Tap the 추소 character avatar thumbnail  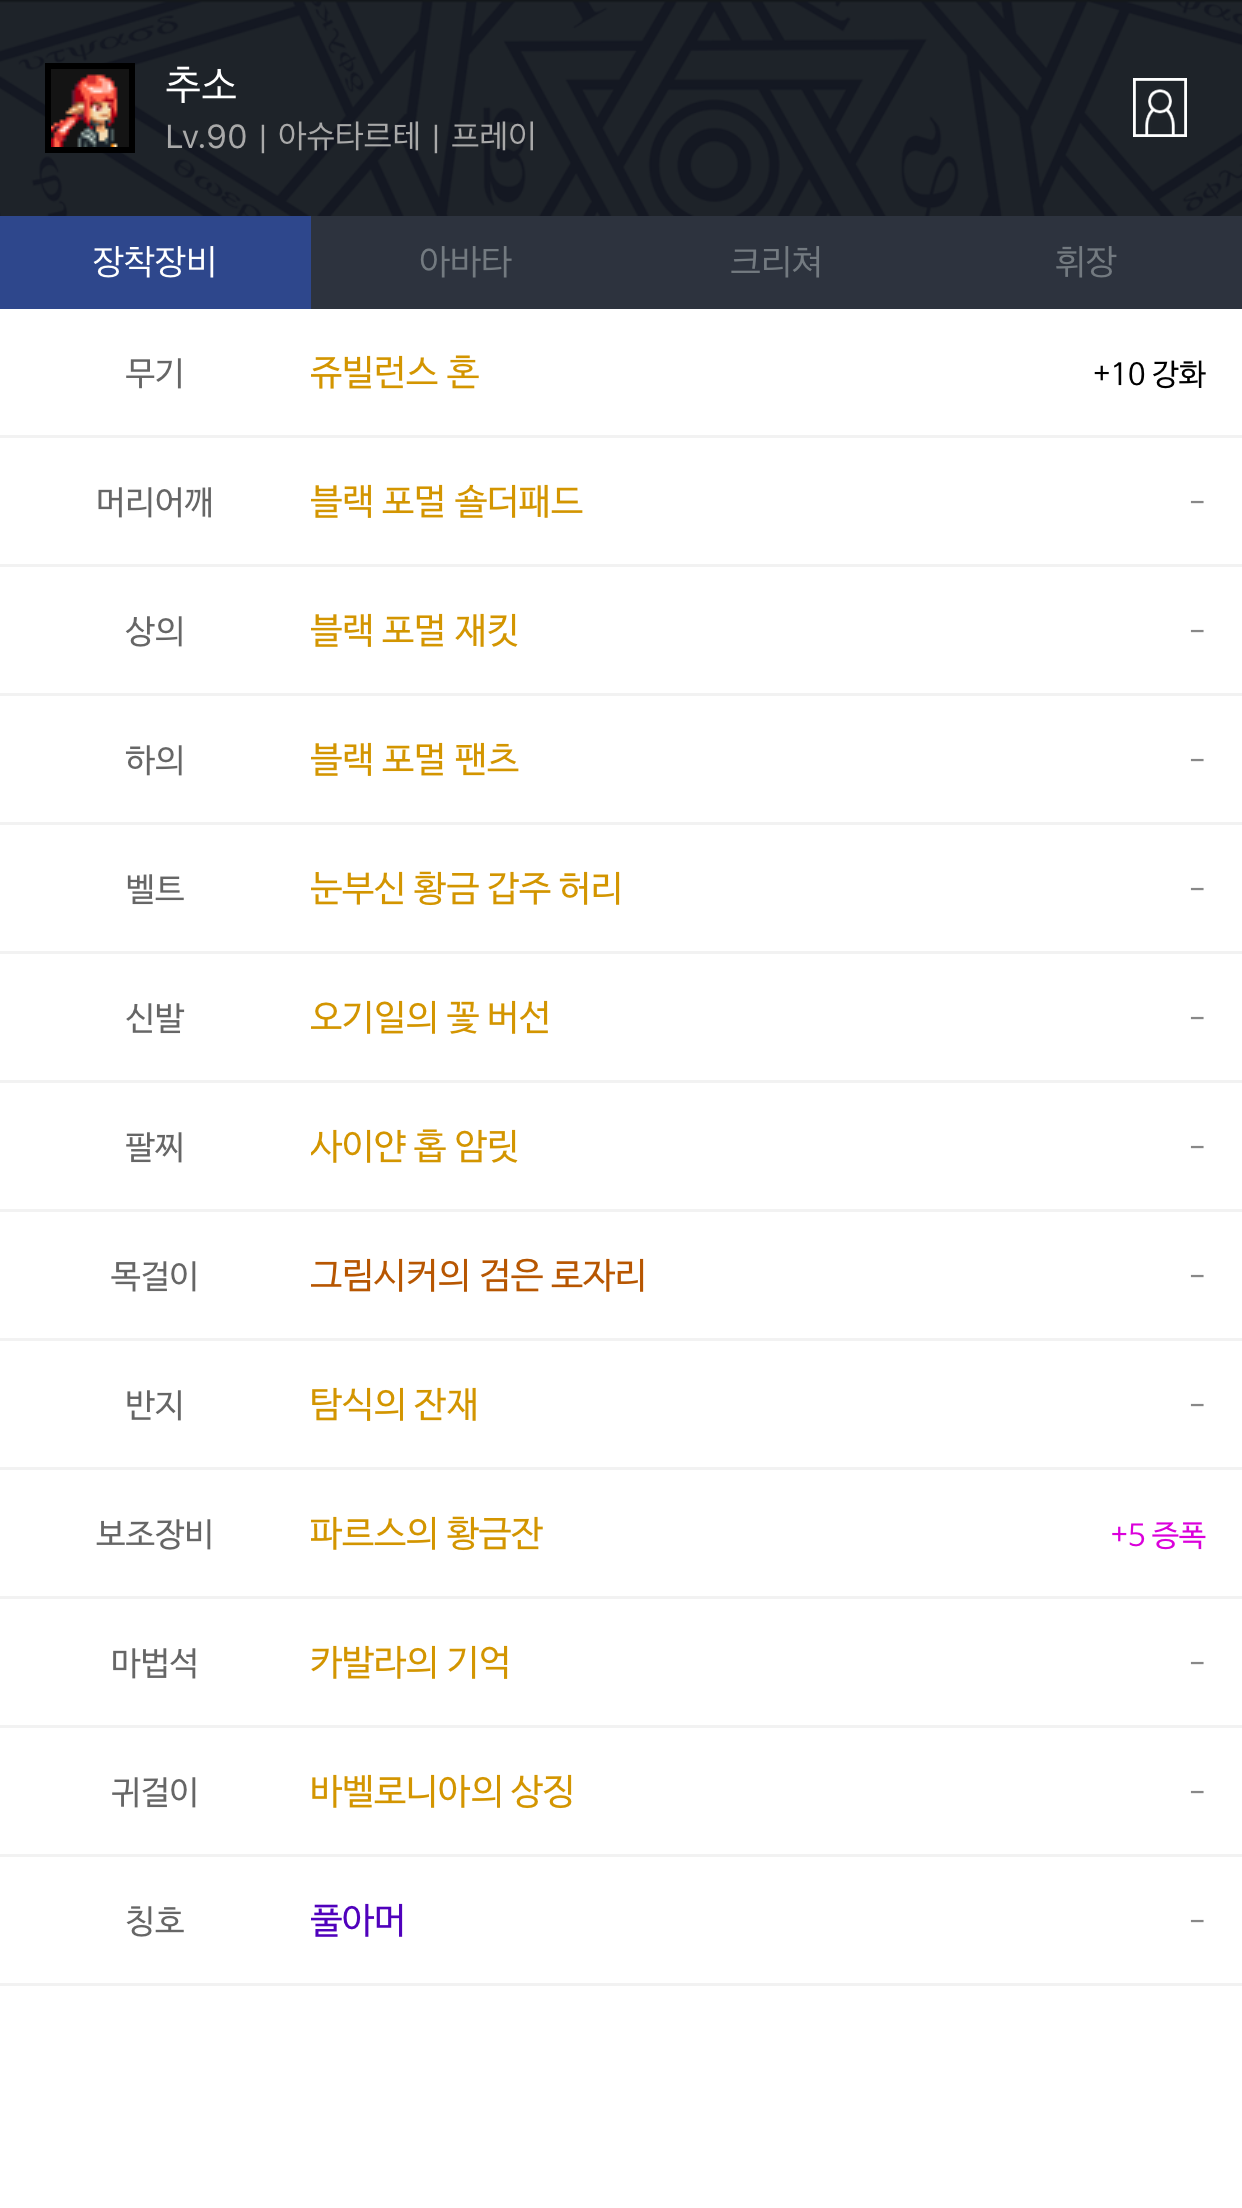(x=90, y=108)
